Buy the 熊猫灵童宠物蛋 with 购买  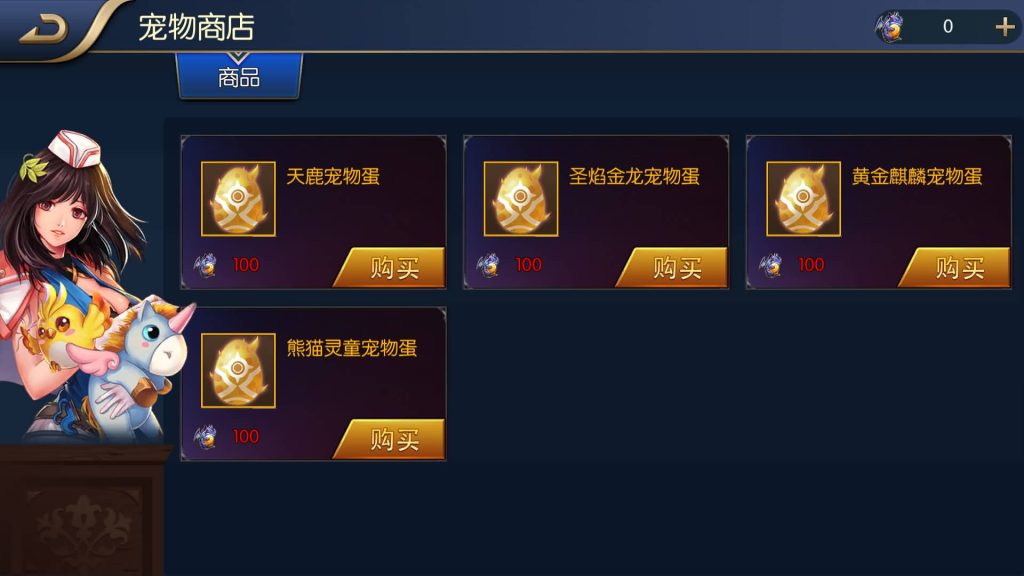pyautogui.click(x=391, y=439)
